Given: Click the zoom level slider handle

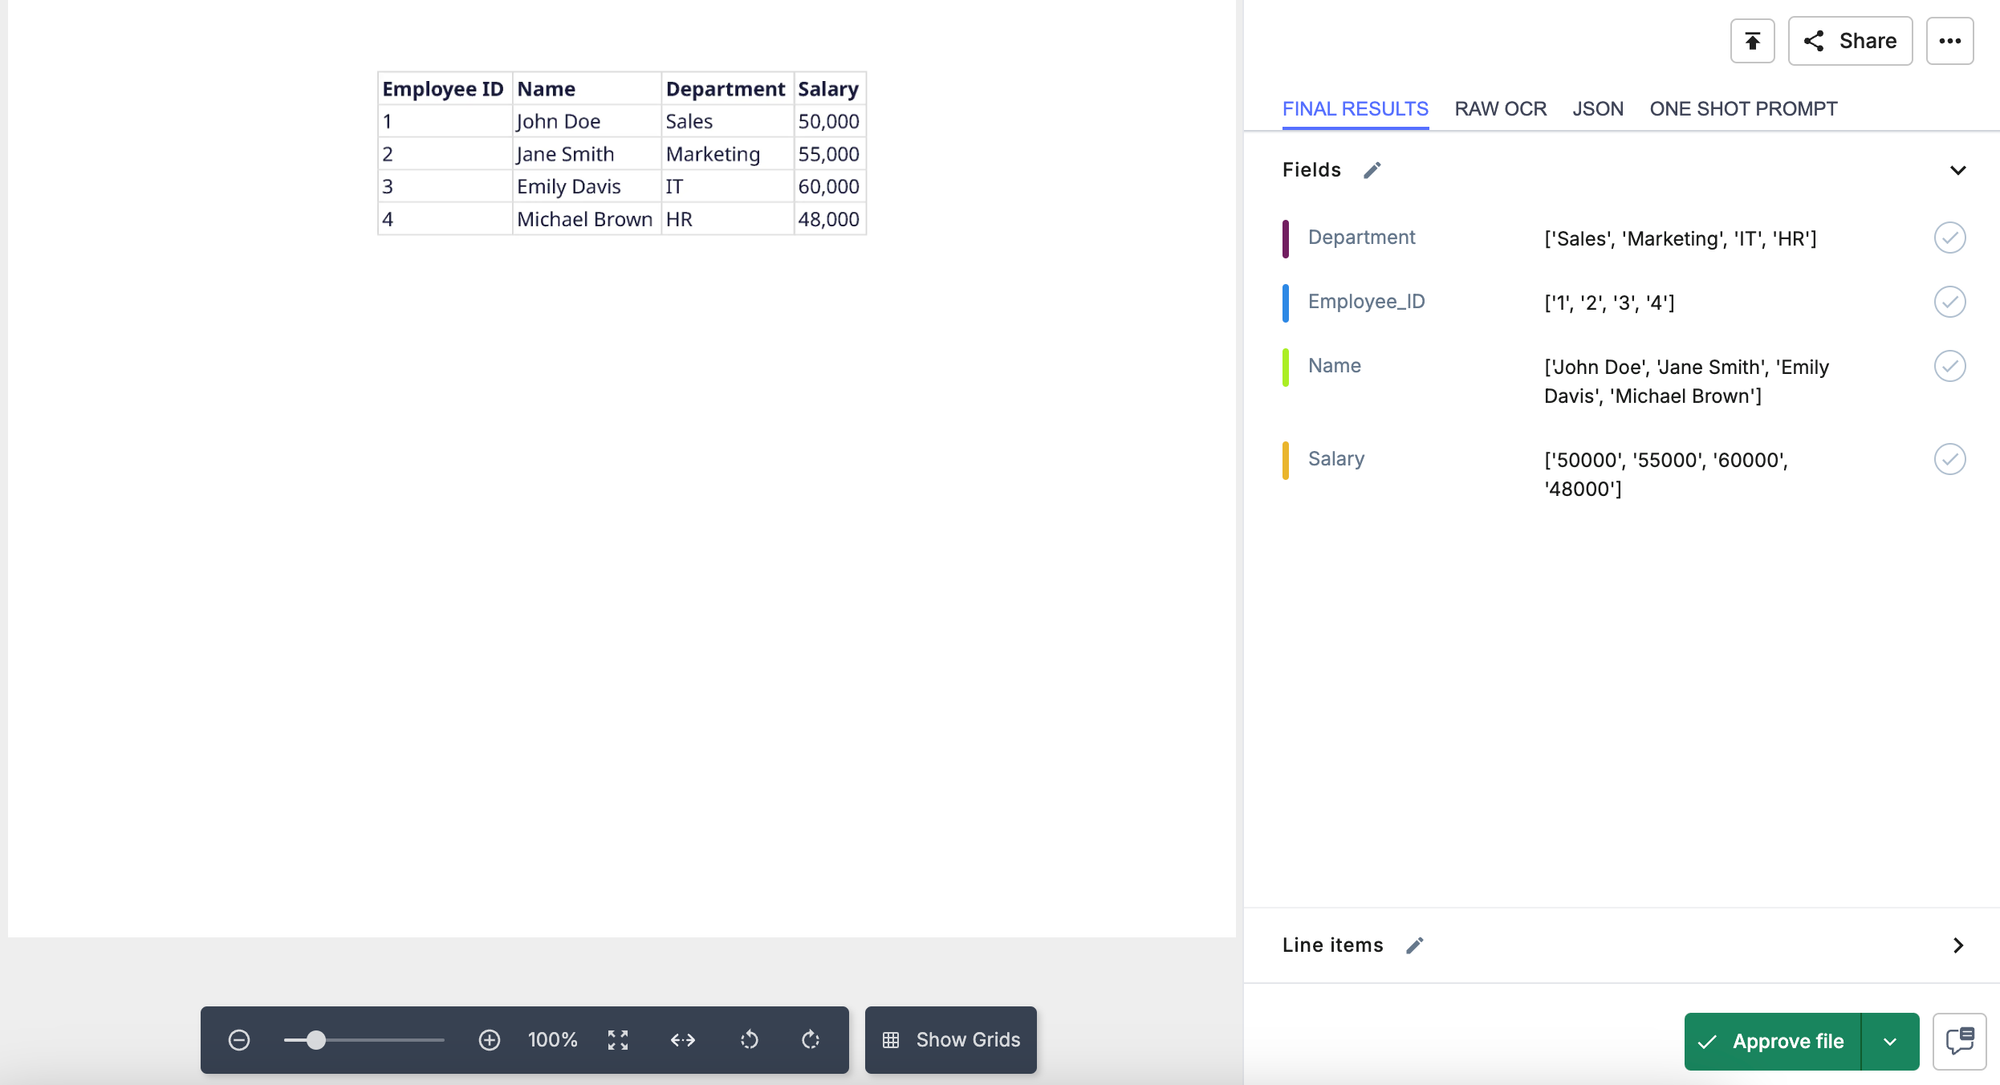Looking at the screenshot, I should 316,1040.
